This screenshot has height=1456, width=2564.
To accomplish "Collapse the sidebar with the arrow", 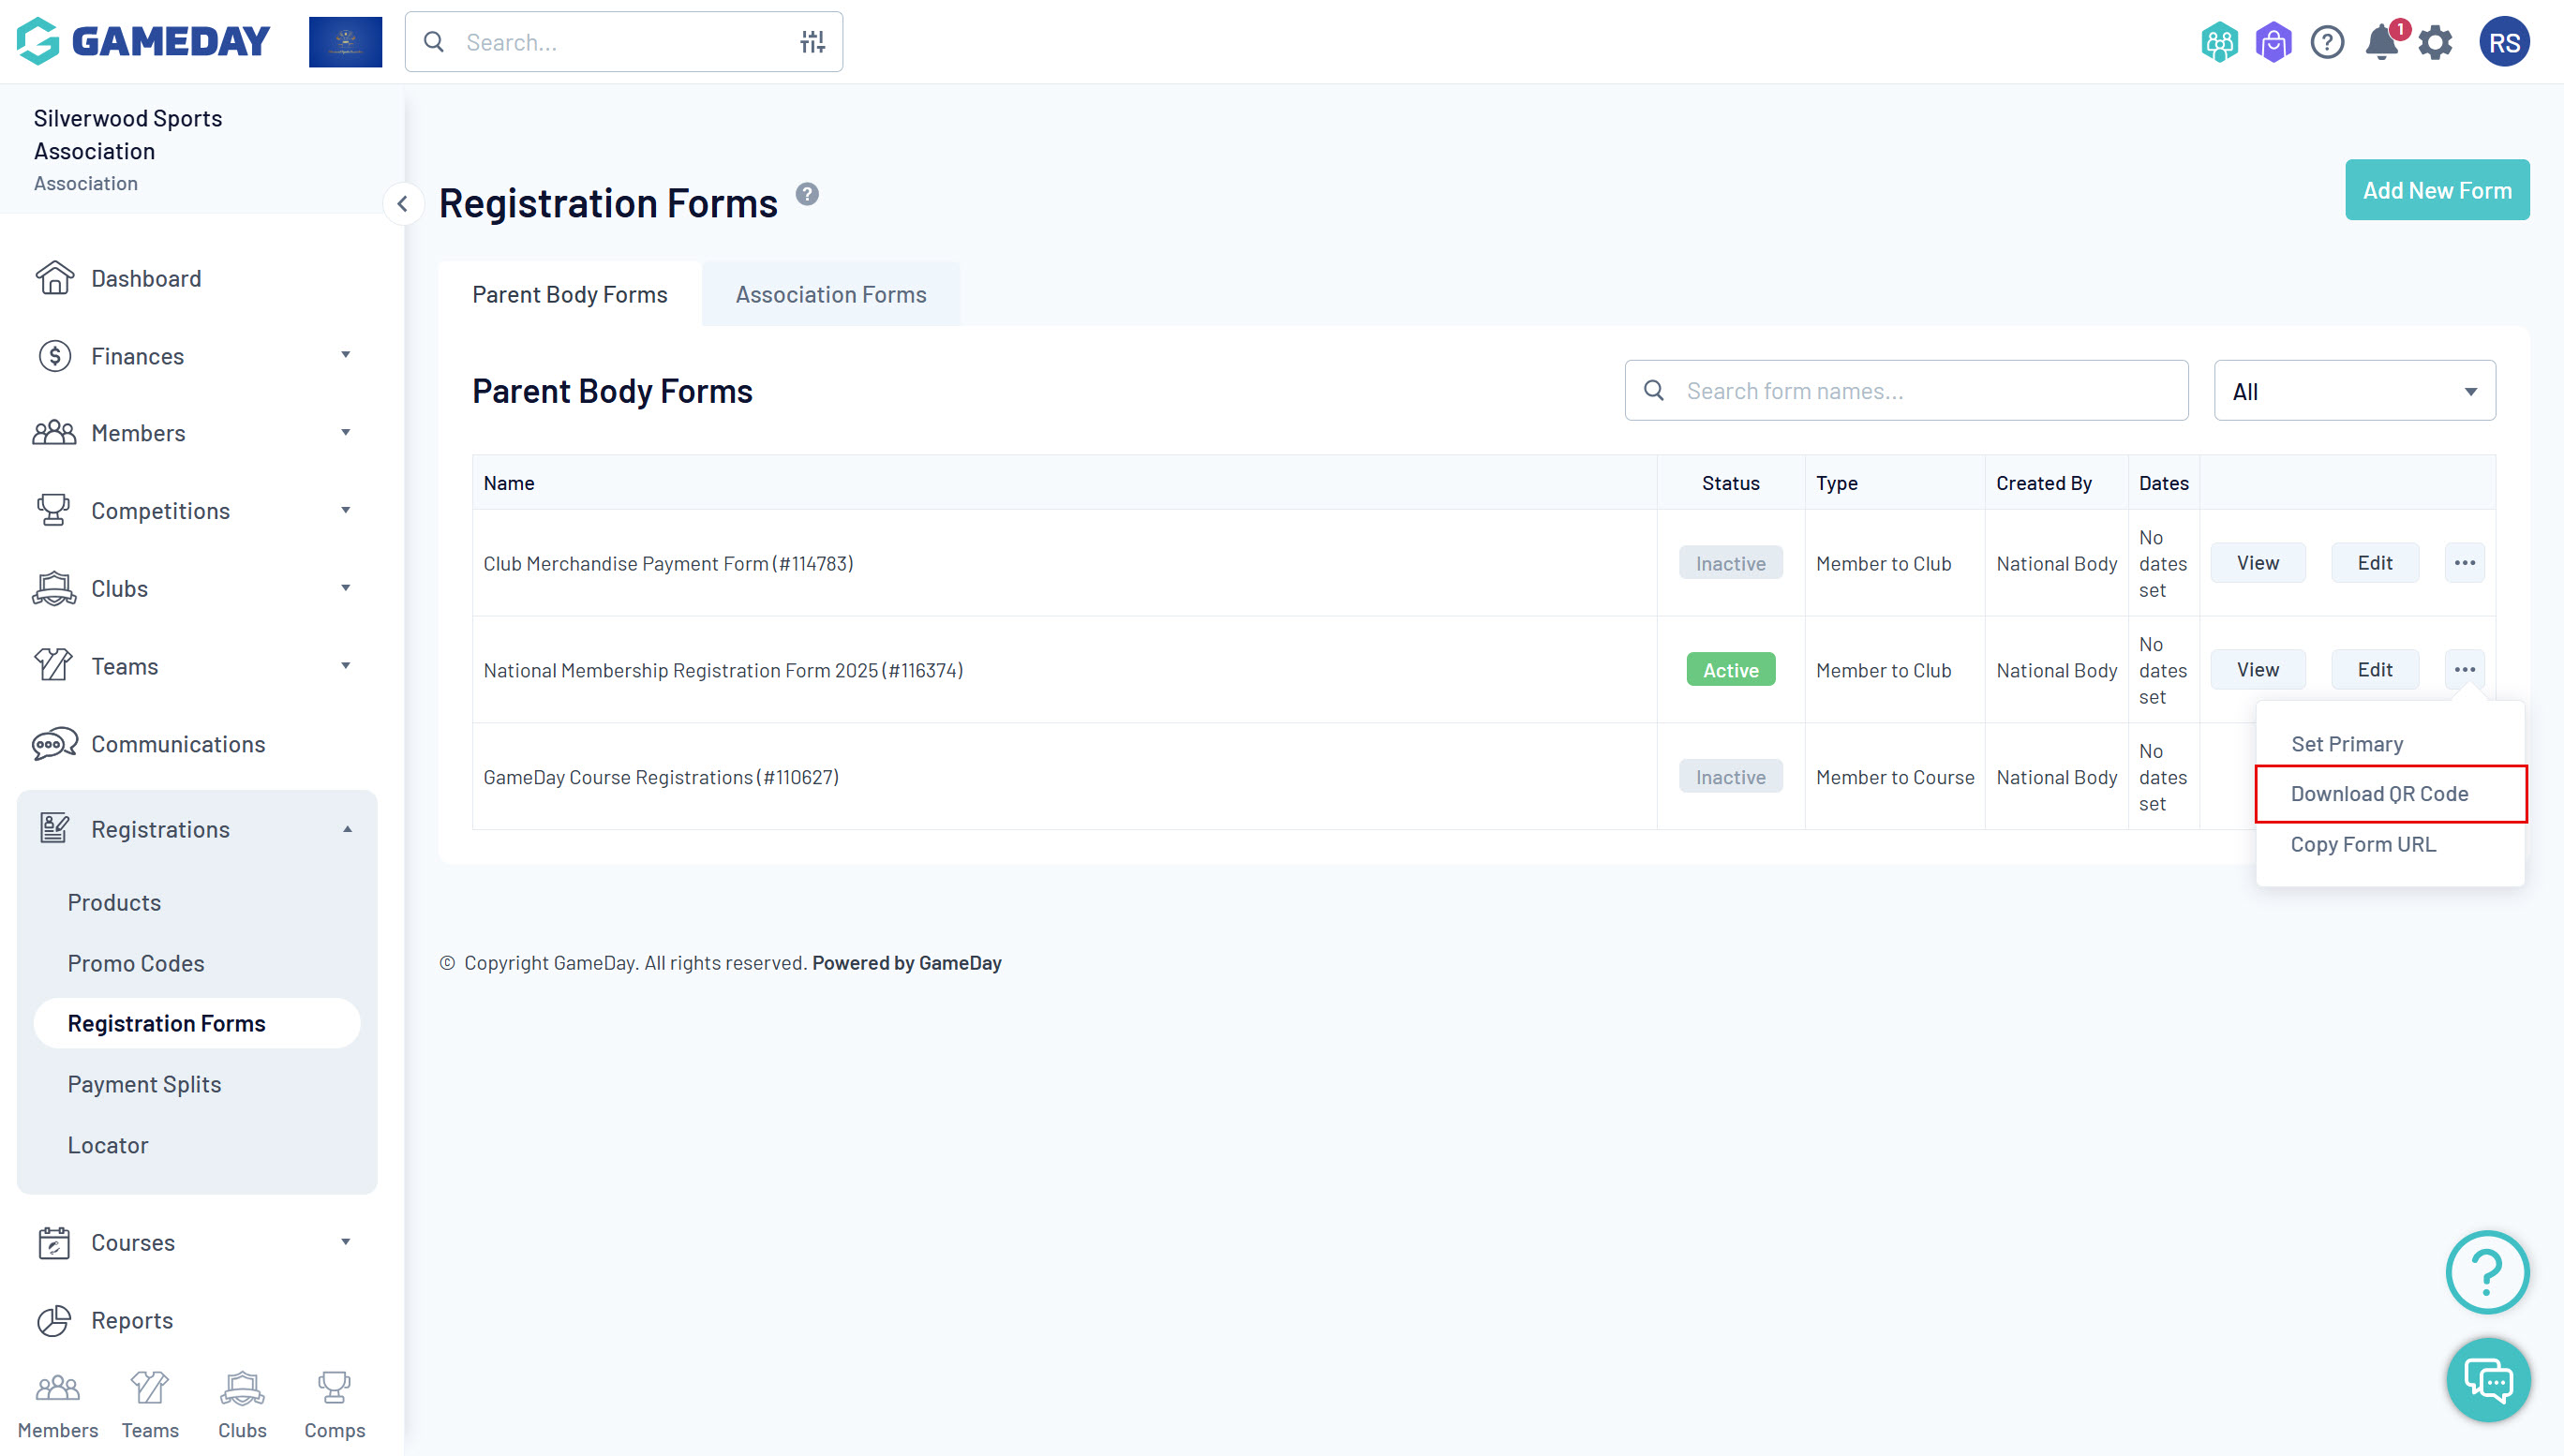I will (x=402, y=204).
